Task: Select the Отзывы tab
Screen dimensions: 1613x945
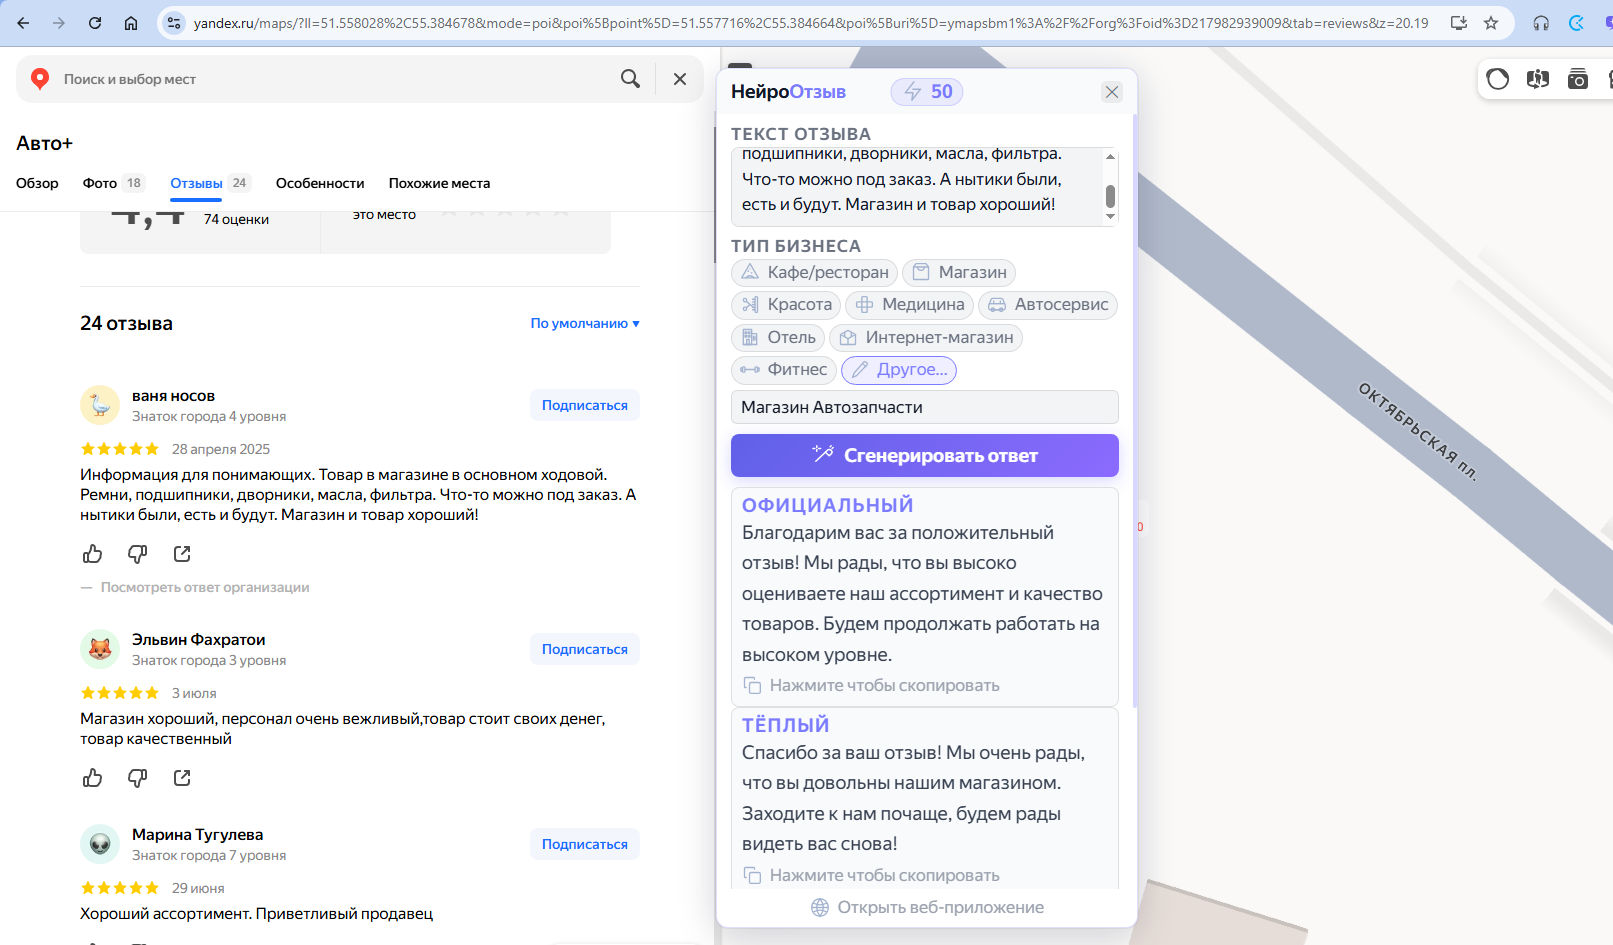Action: tap(210, 183)
